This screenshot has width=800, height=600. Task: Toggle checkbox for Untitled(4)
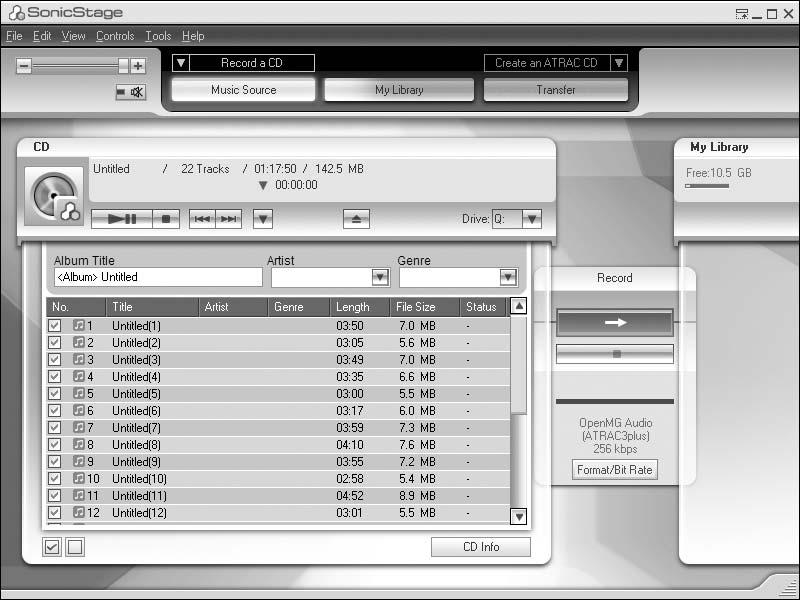pyautogui.click(x=55, y=377)
